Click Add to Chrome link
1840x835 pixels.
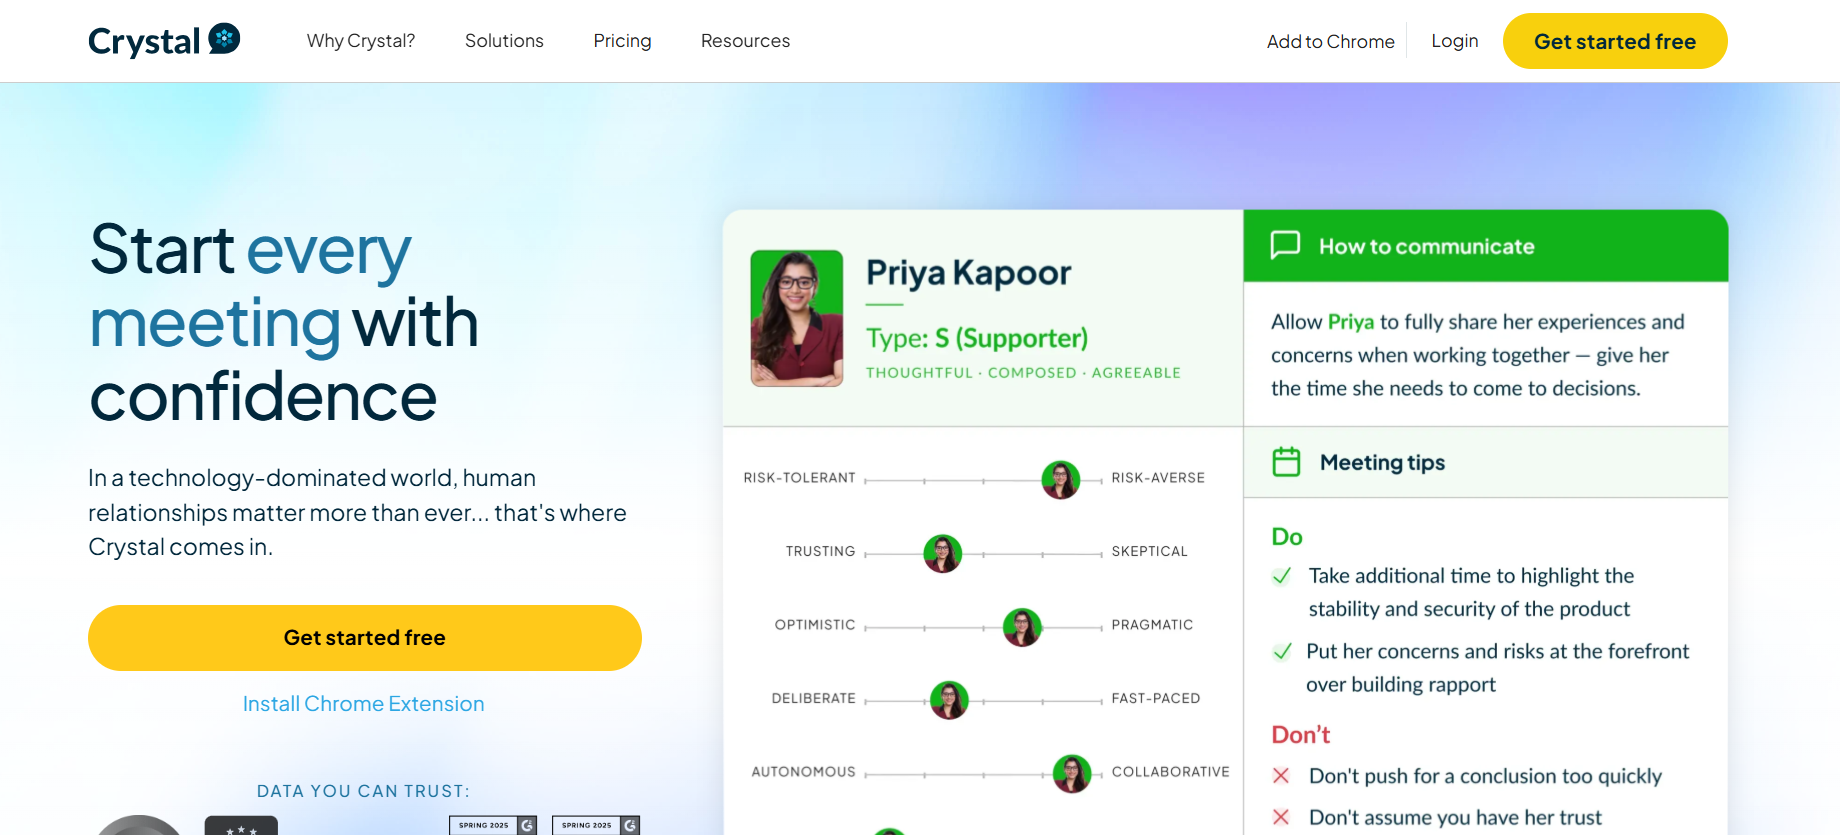pyautogui.click(x=1330, y=41)
